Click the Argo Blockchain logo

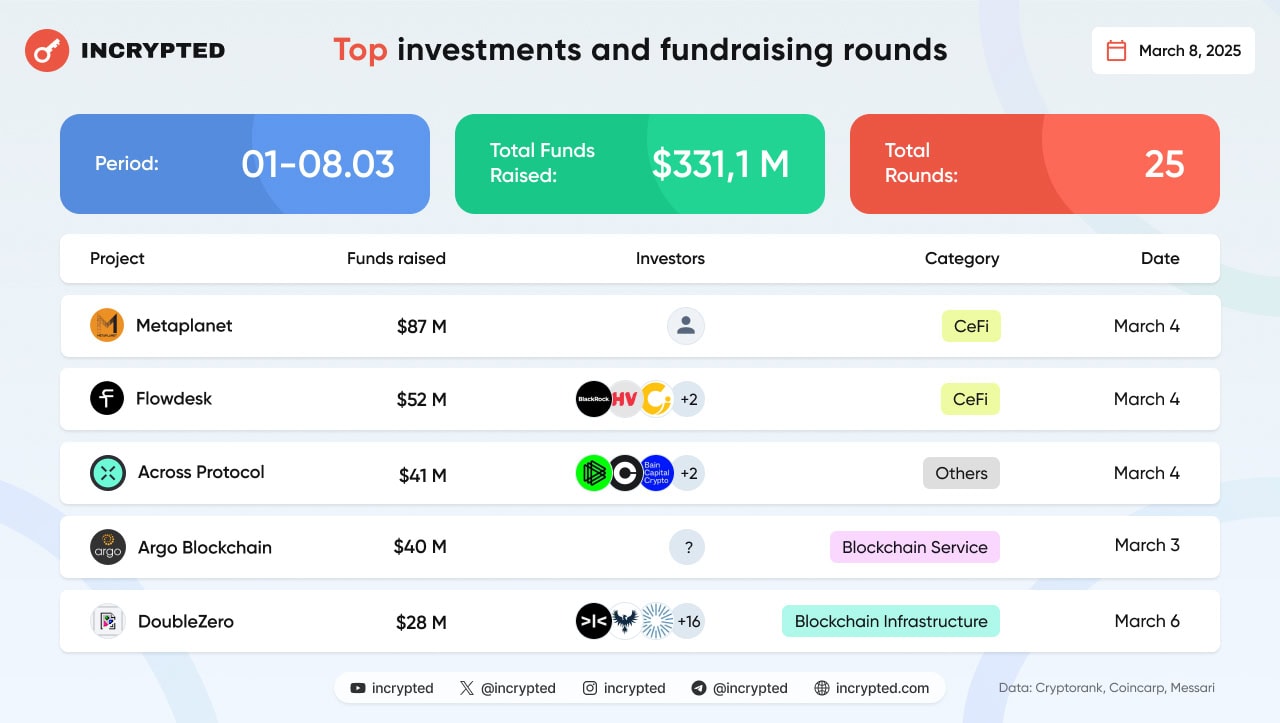coord(108,547)
